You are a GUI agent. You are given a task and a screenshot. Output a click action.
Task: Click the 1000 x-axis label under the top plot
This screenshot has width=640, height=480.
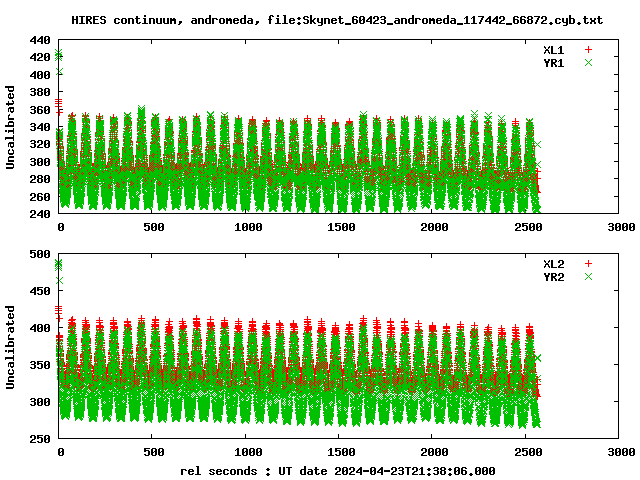click(248, 227)
